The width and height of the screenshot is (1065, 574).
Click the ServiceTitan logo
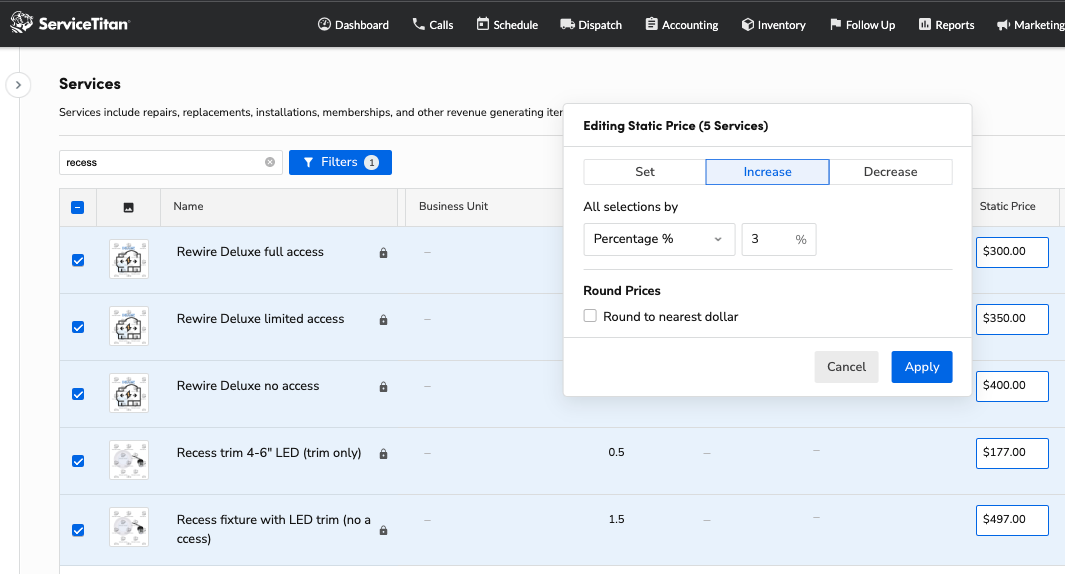coord(69,23)
